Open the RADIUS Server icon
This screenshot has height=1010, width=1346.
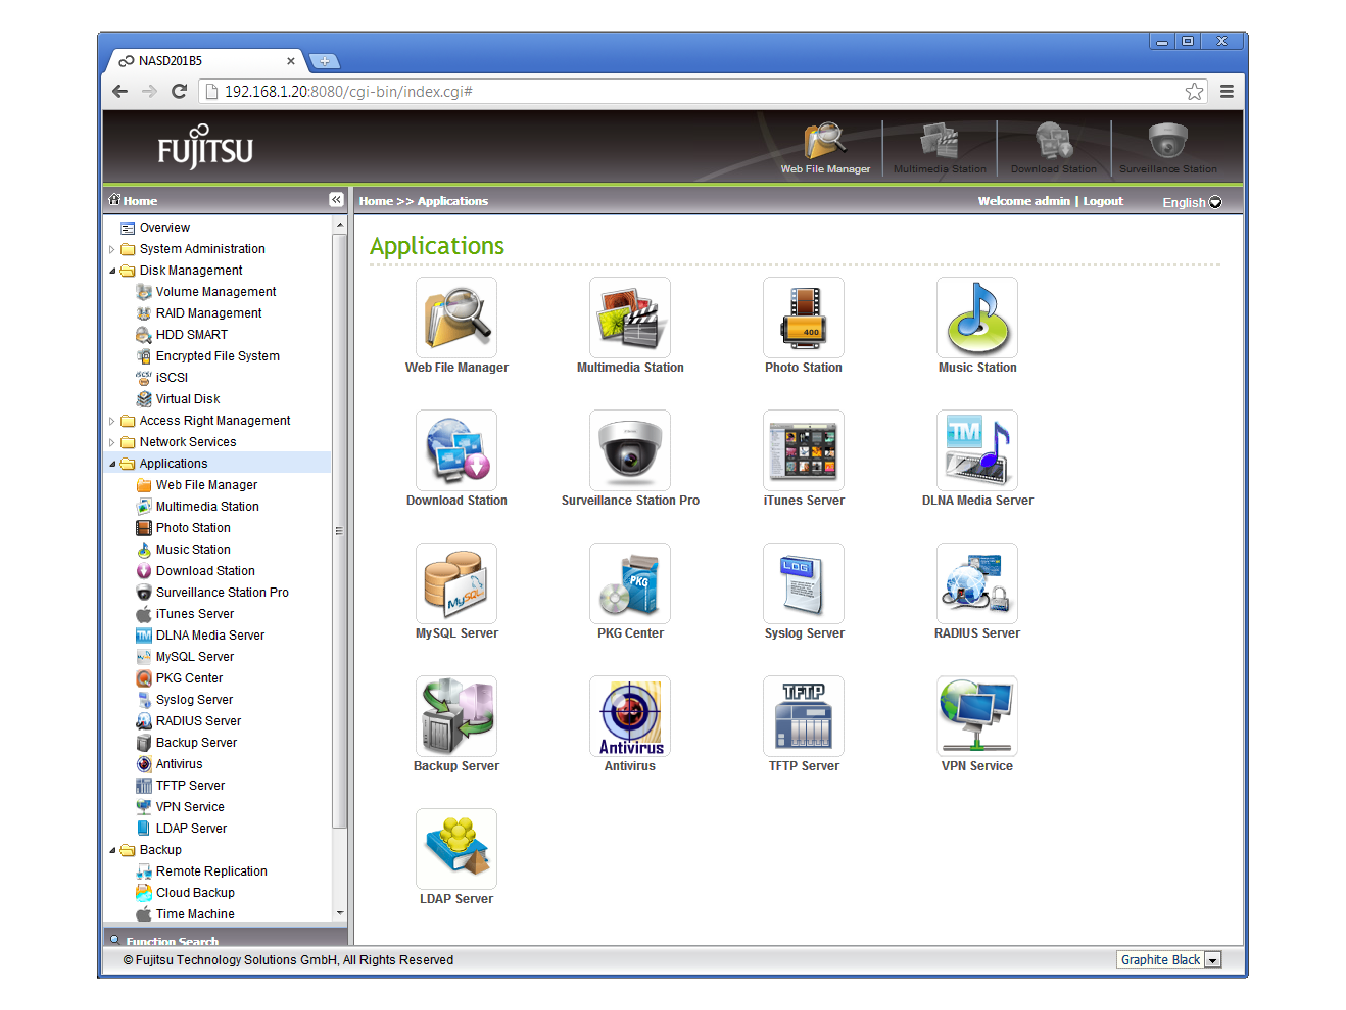(977, 583)
